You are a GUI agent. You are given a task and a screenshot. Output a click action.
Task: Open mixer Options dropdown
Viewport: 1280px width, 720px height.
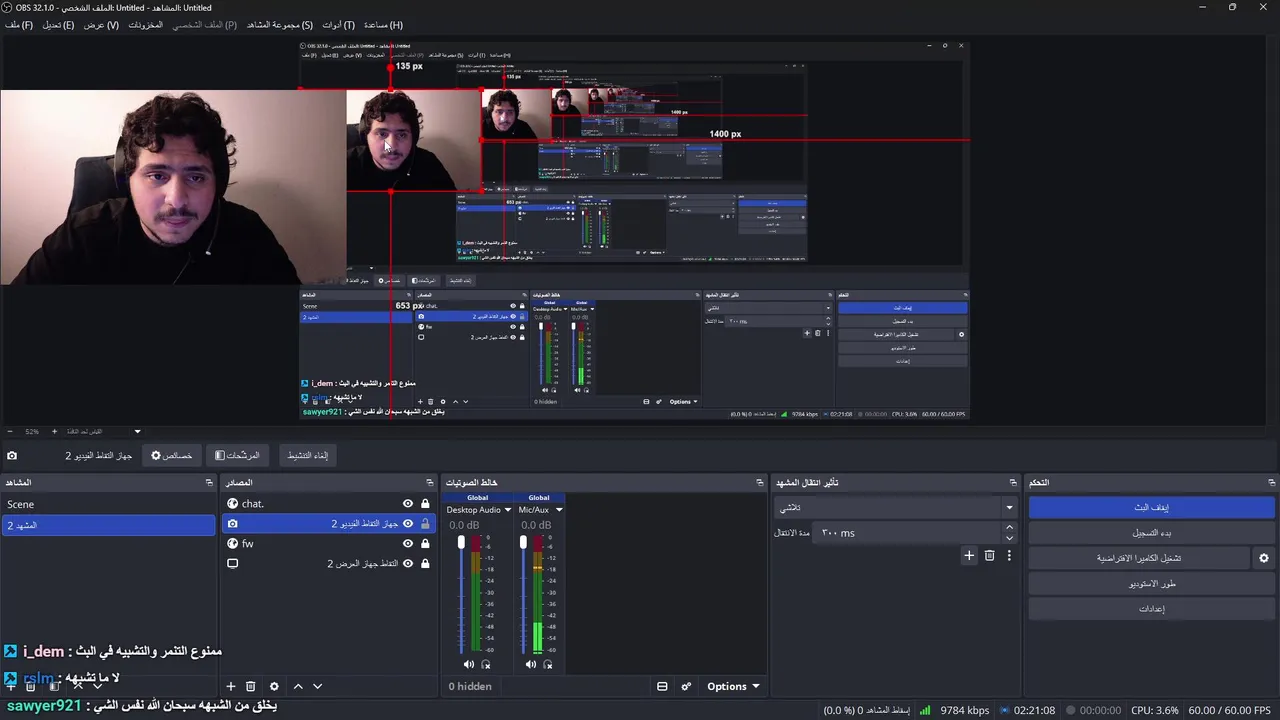pyautogui.click(x=733, y=686)
